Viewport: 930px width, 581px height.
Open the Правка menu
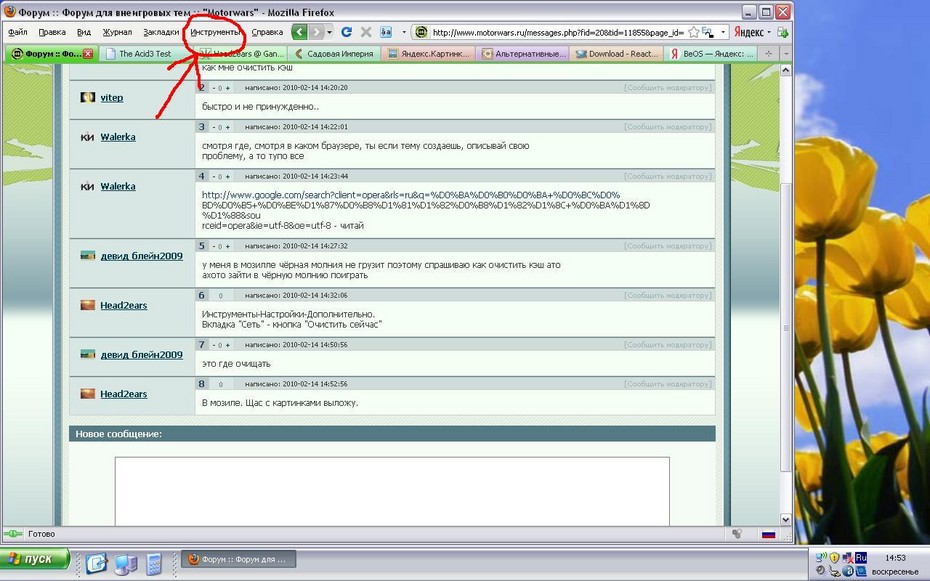coord(52,32)
